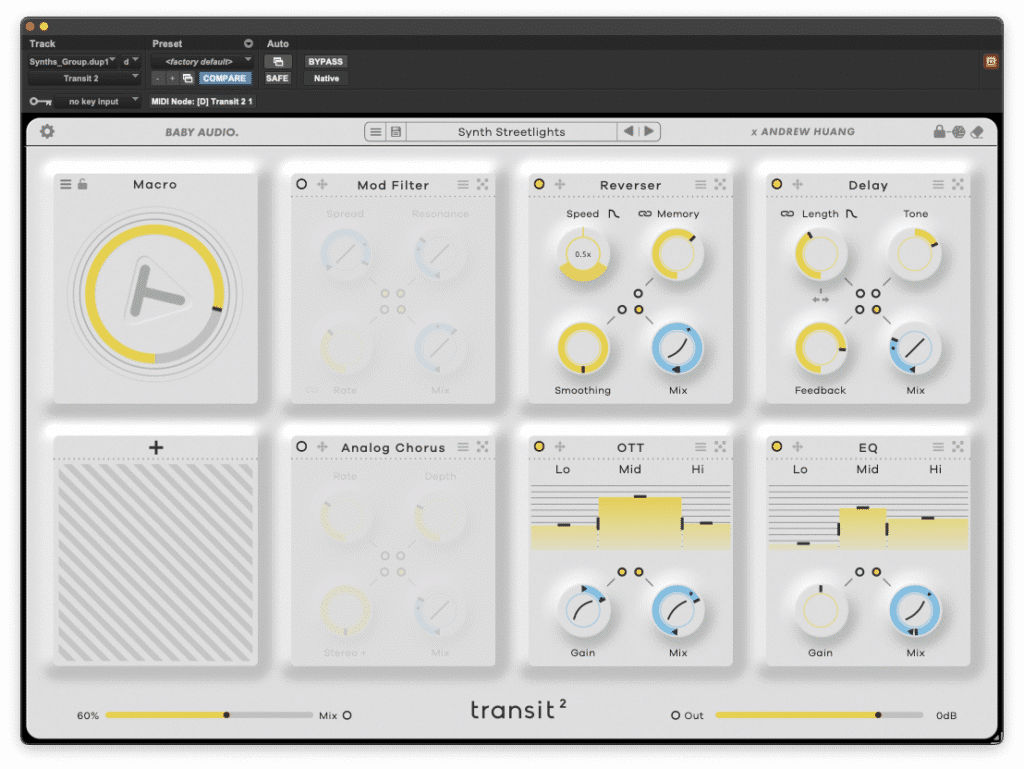Screen dimensions: 1024x769
Task: Open the Synths_Group.dup1 track dropdown
Action: coord(72,61)
